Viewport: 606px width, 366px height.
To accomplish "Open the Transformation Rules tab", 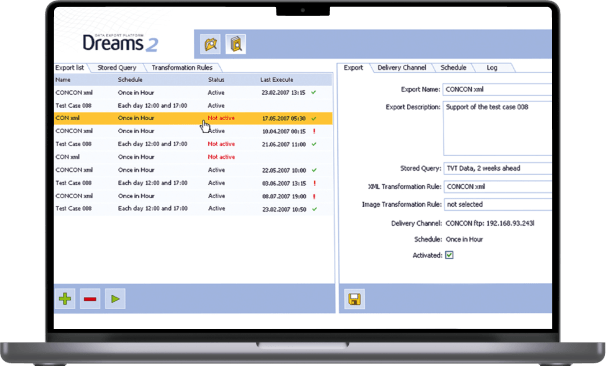I will [182, 68].
